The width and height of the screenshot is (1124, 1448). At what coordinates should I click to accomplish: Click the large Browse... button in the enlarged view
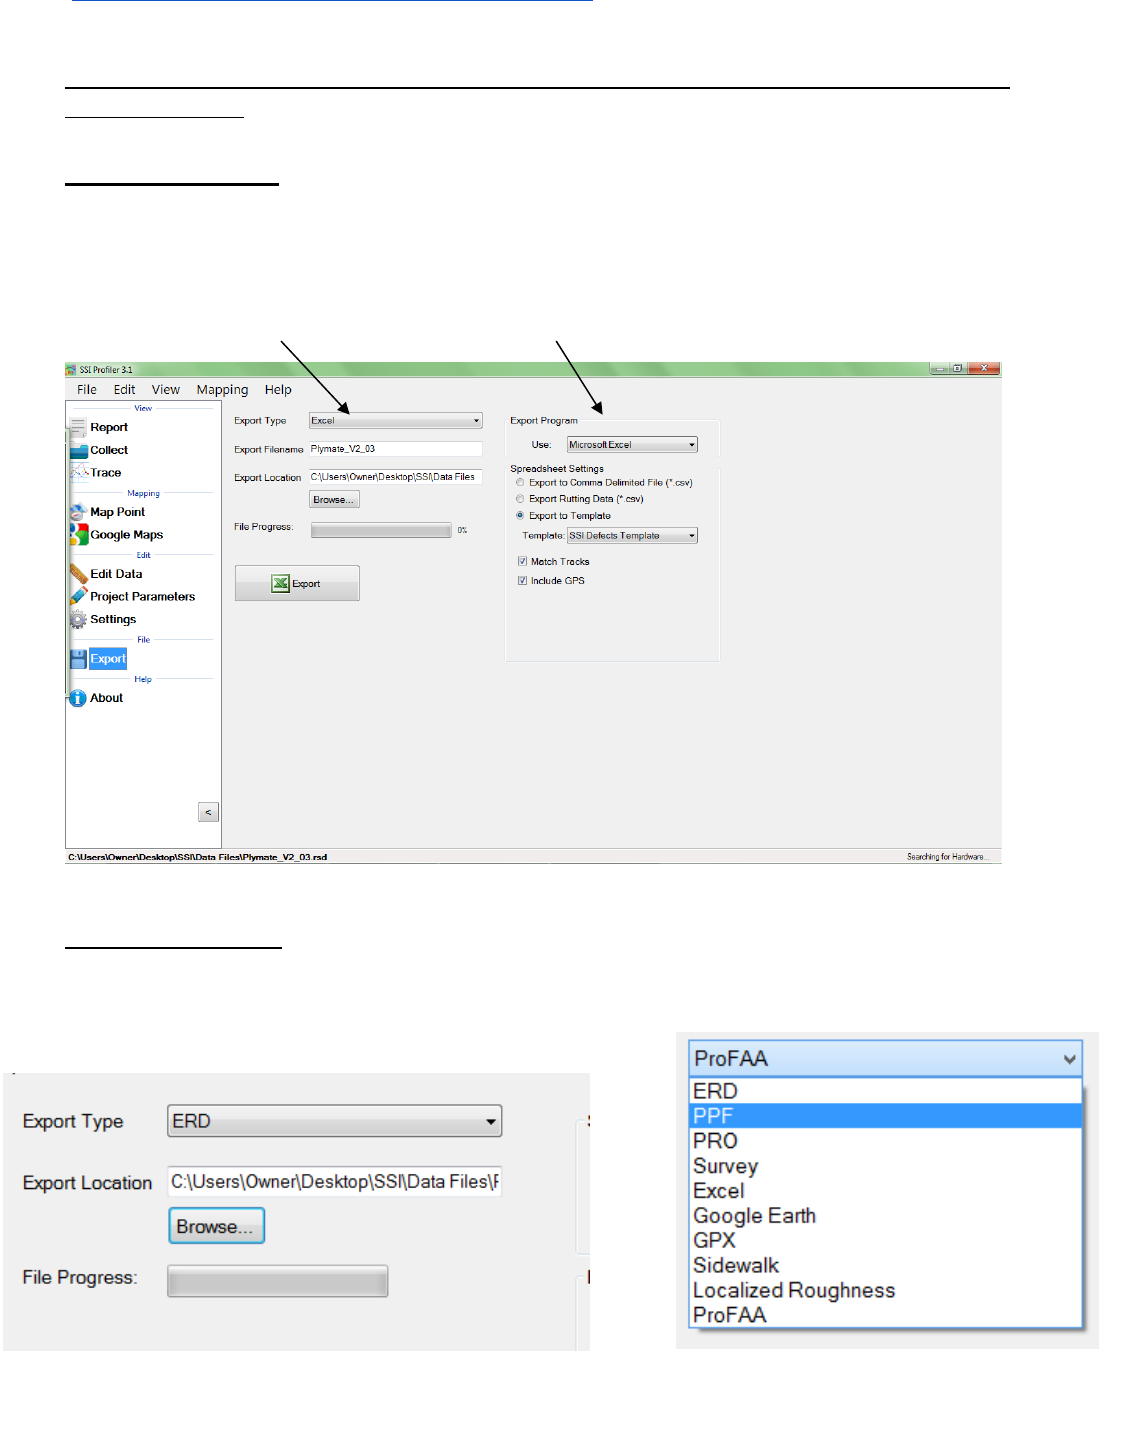(x=216, y=1226)
